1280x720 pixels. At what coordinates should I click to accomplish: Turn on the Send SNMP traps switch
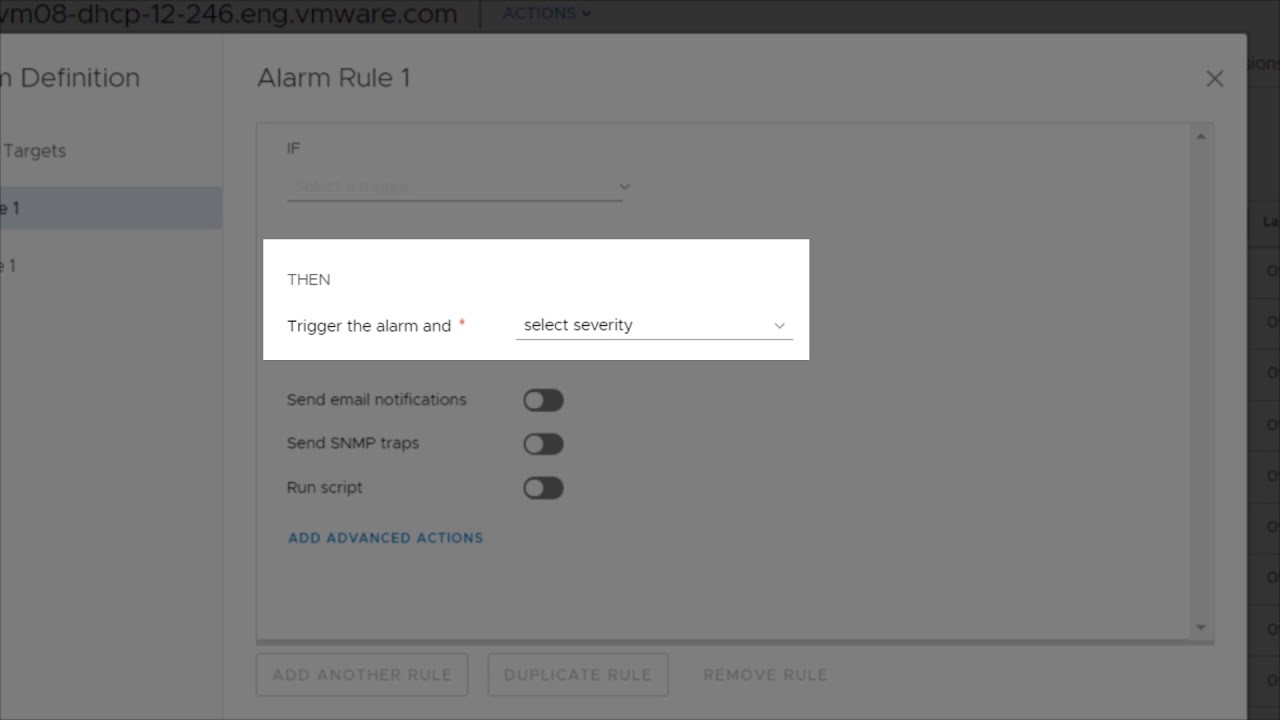[x=543, y=444]
